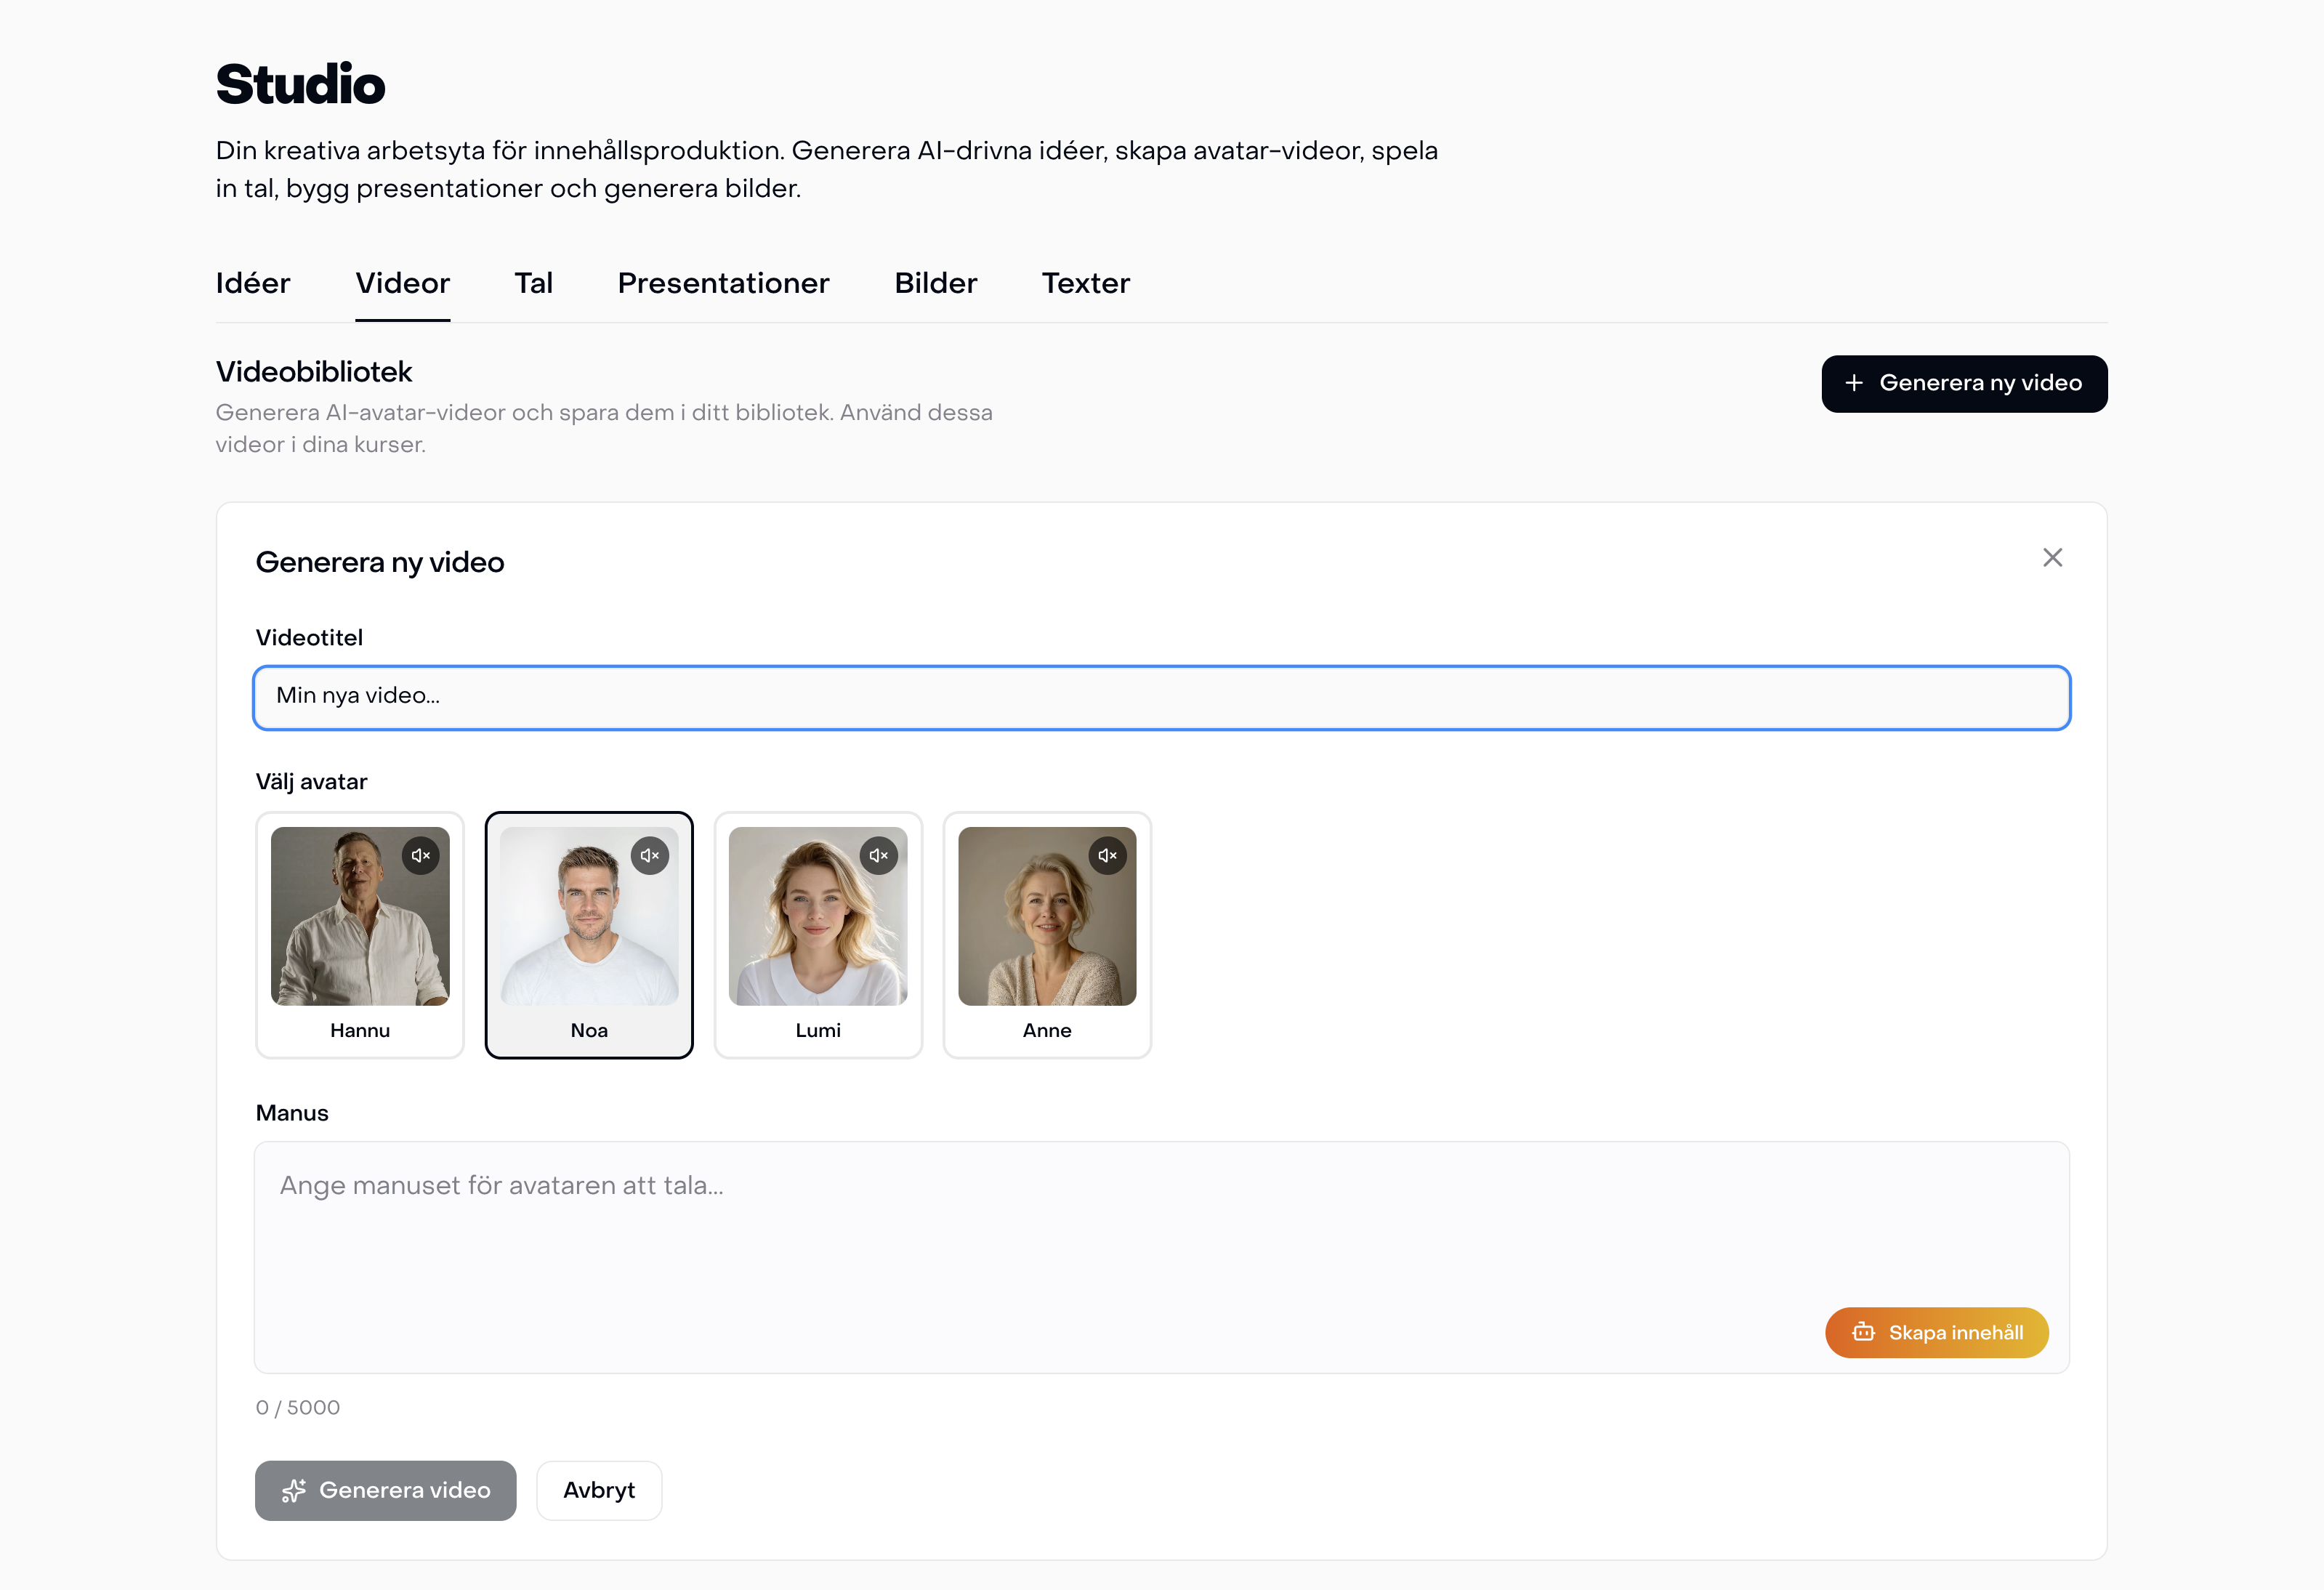
Task: Open the Idéer tab
Action: 253,283
